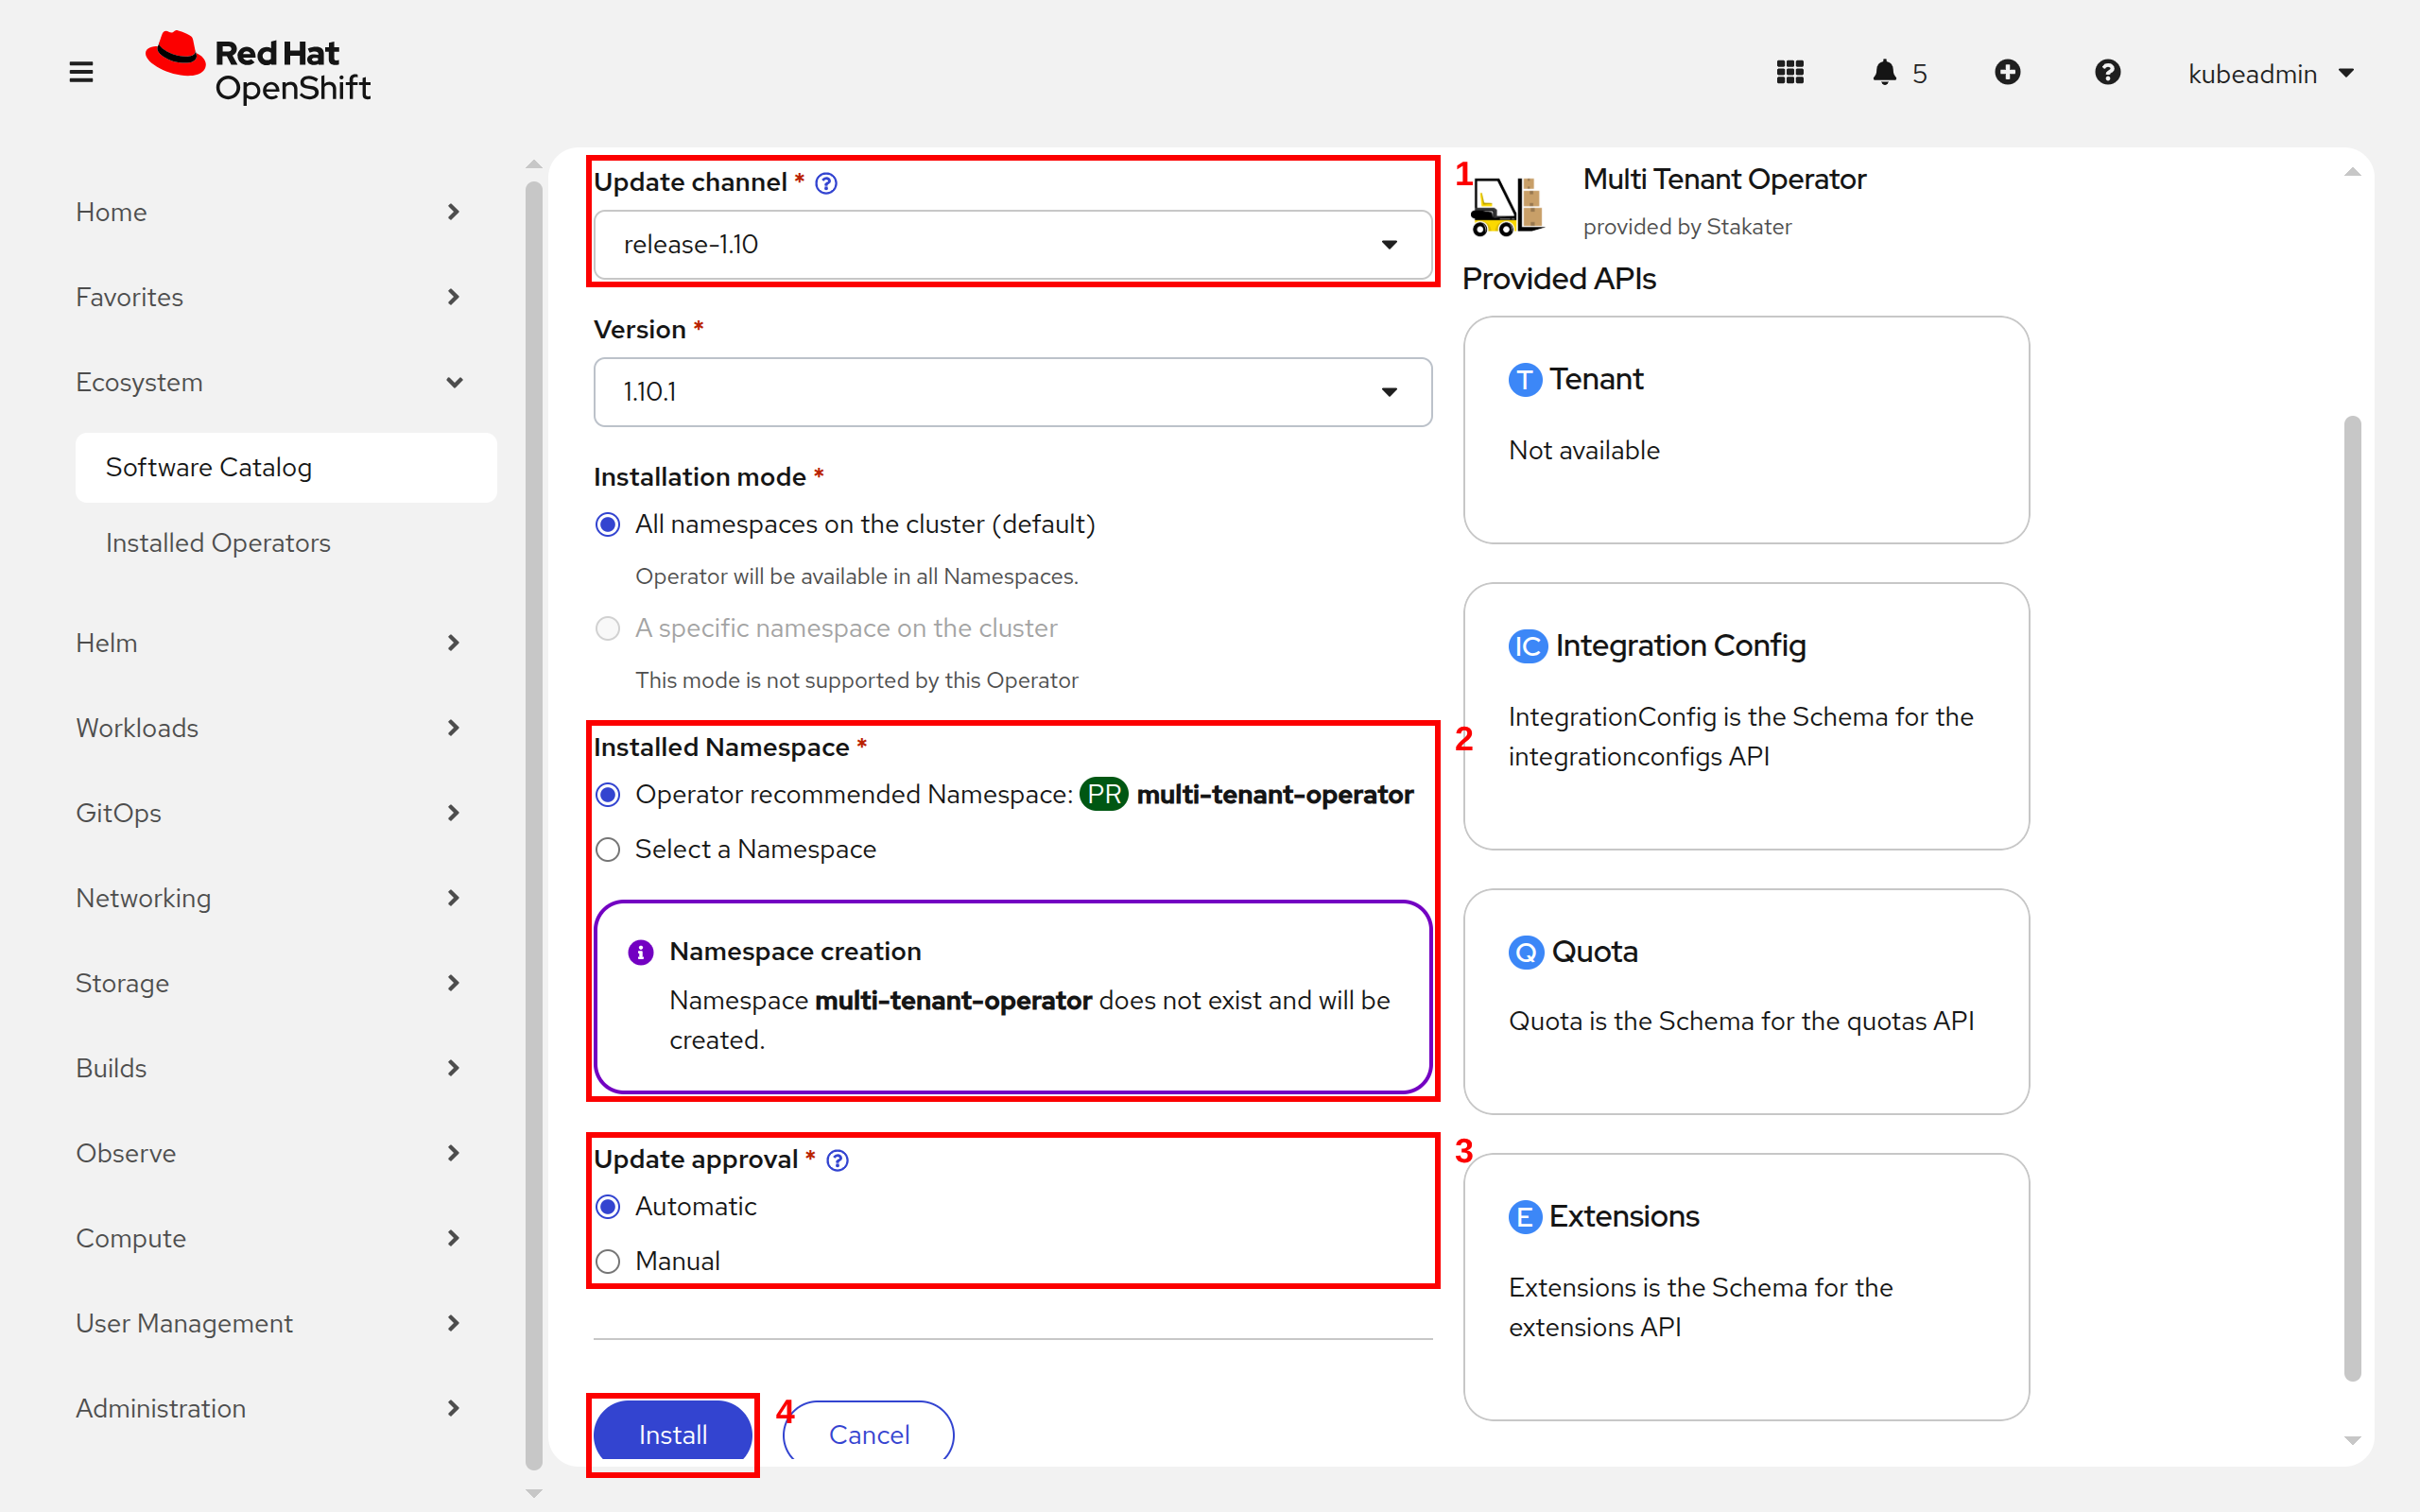The height and width of the screenshot is (1512, 2420).
Task: Expand the GitOps navigation section
Action: pyautogui.click(x=270, y=813)
